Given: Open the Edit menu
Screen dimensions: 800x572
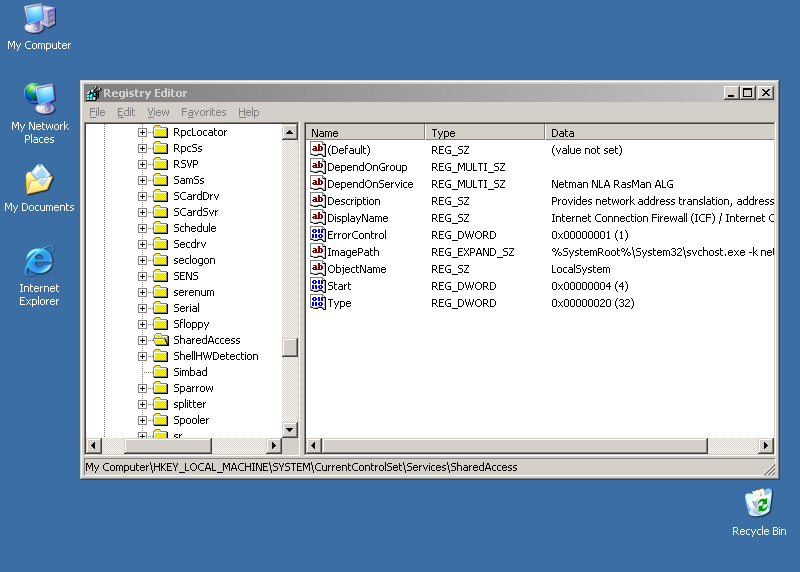Looking at the screenshot, I should [126, 112].
